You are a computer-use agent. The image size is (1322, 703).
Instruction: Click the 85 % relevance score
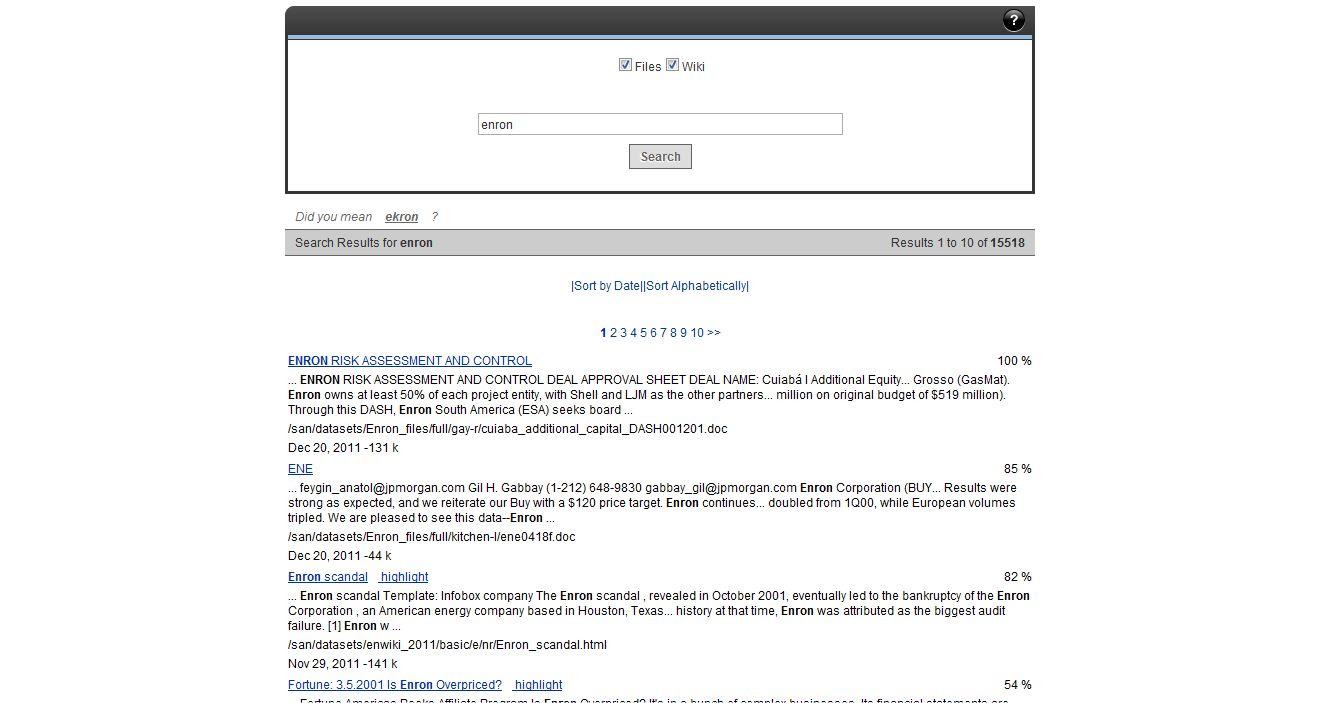pyautogui.click(x=1018, y=469)
